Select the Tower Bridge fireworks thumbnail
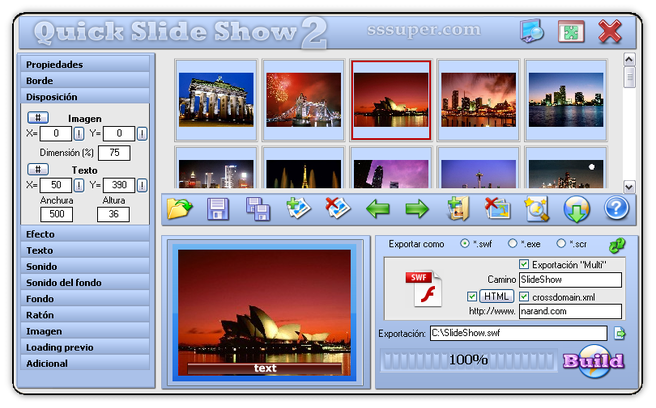 [303, 100]
